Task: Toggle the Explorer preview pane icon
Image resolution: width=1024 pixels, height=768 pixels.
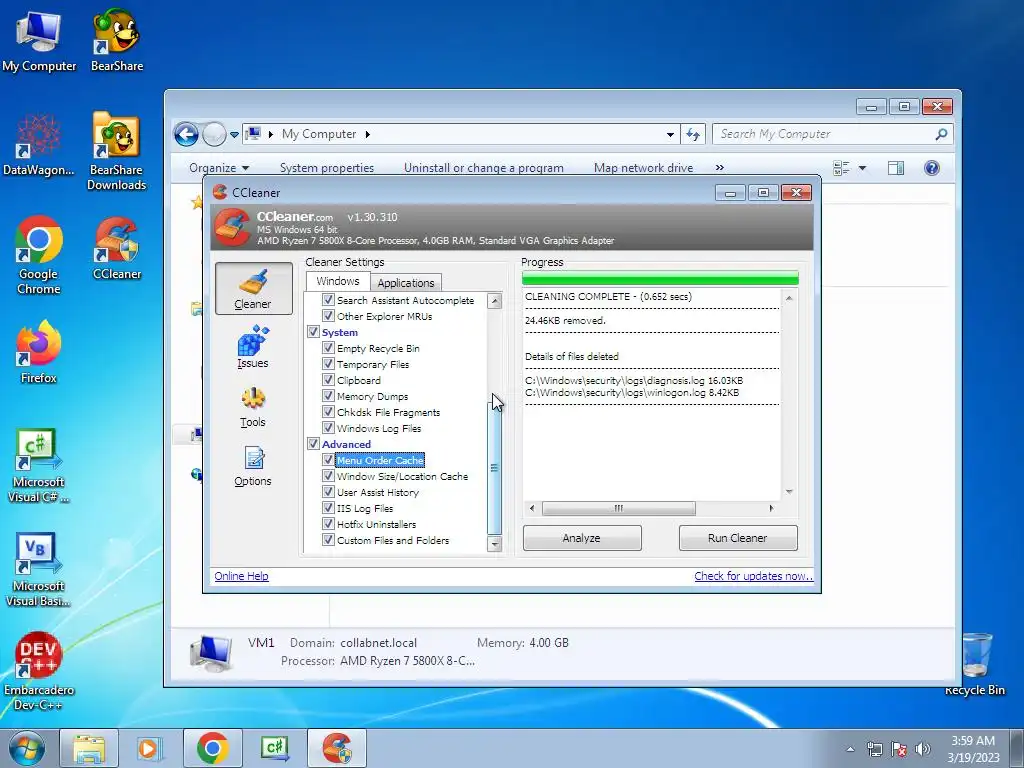Action: 896,168
